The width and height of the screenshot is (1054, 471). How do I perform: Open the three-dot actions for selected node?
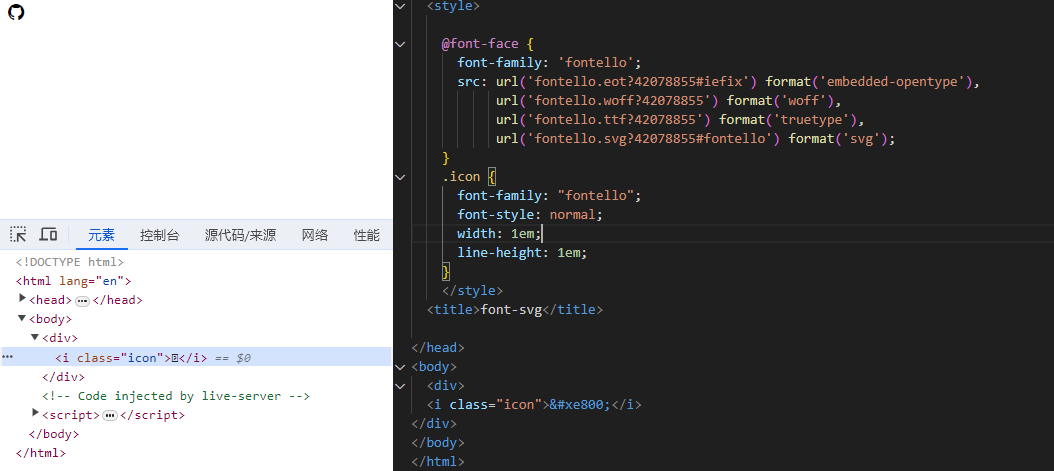(7, 357)
